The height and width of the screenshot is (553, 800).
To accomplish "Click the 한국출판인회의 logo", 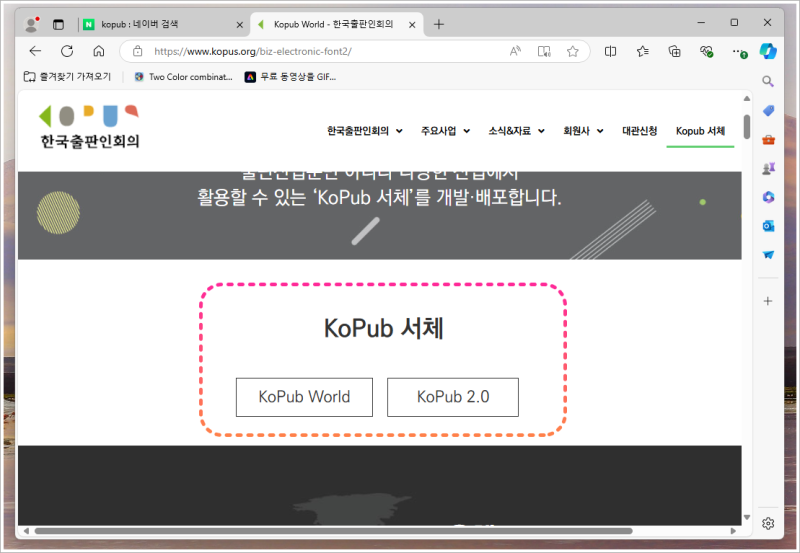I will point(90,127).
